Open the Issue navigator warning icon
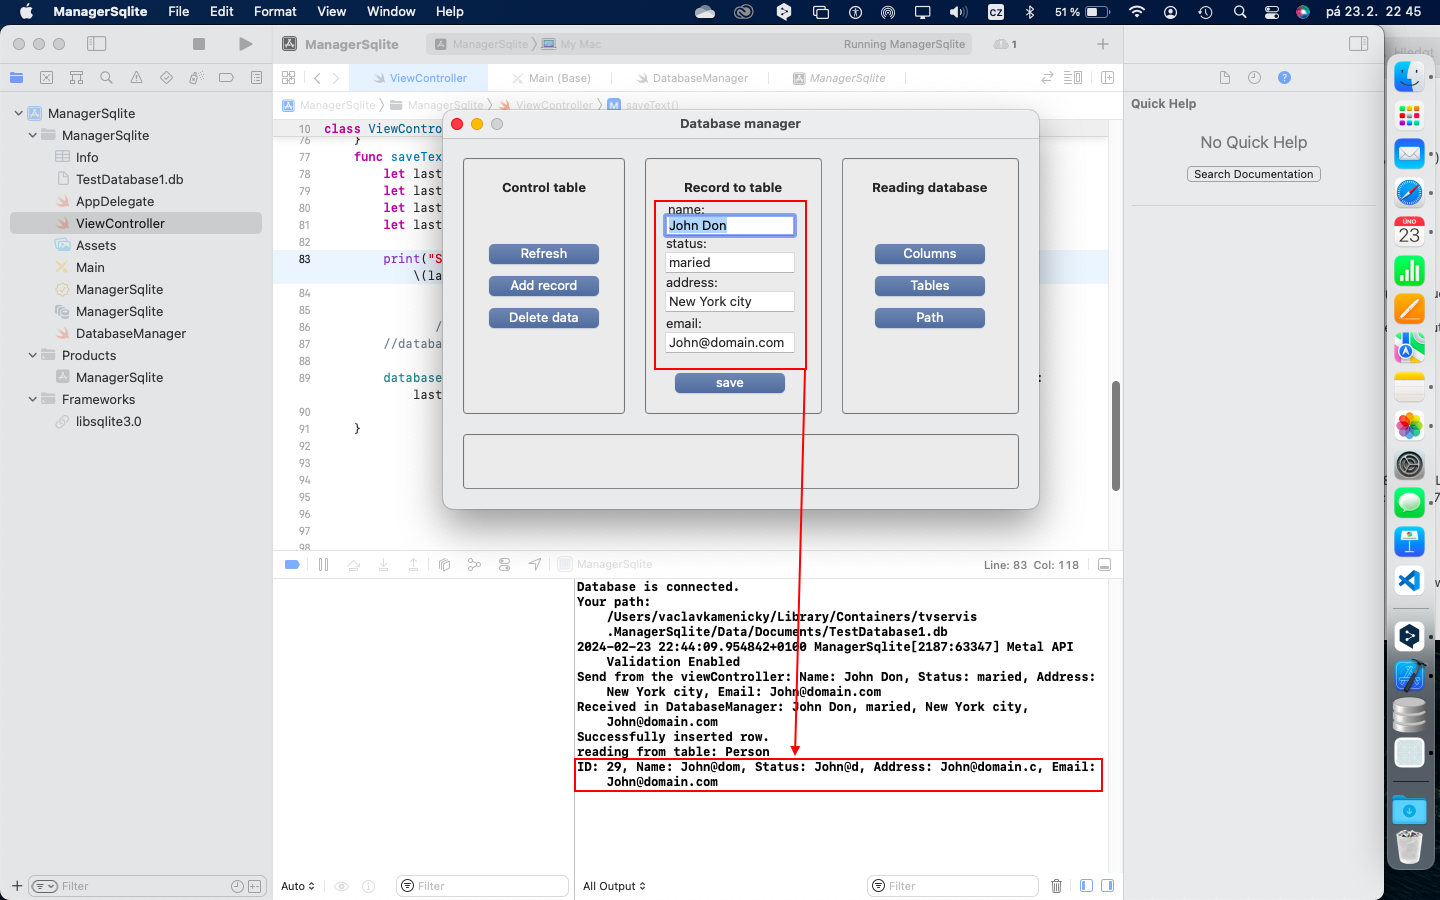Image resolution: width=1440 pixels, height=900 pixels. coord(136,78)
